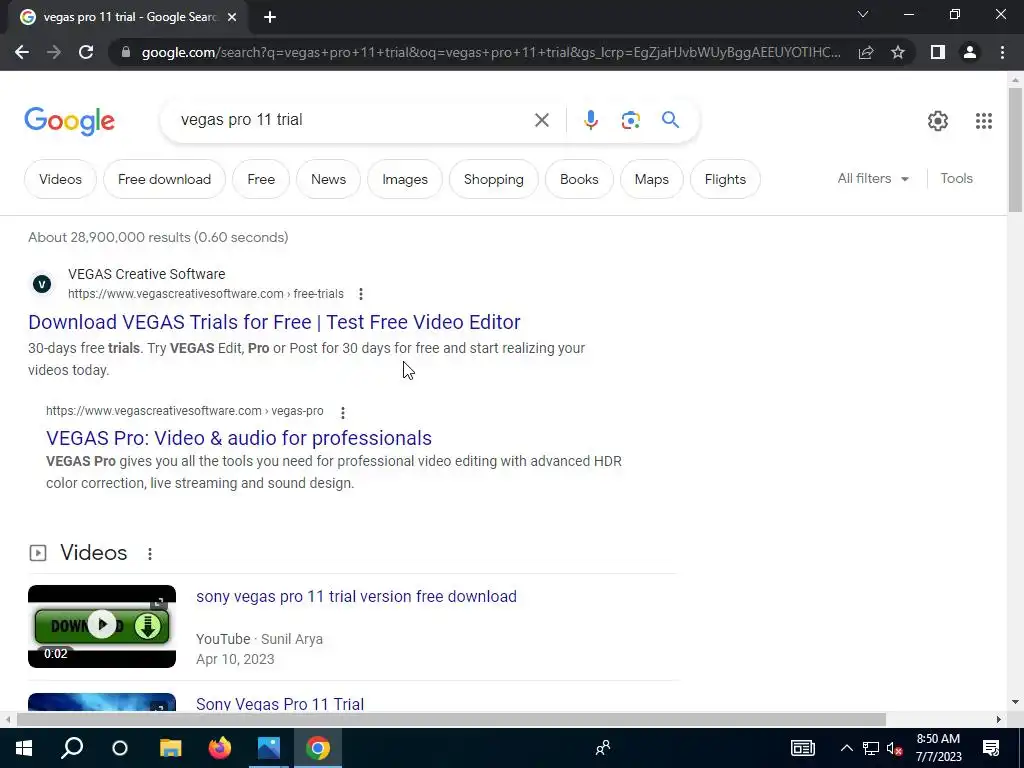Close the vegas pro 11 trial tab

pyautogui.click(x=232, y=18)
